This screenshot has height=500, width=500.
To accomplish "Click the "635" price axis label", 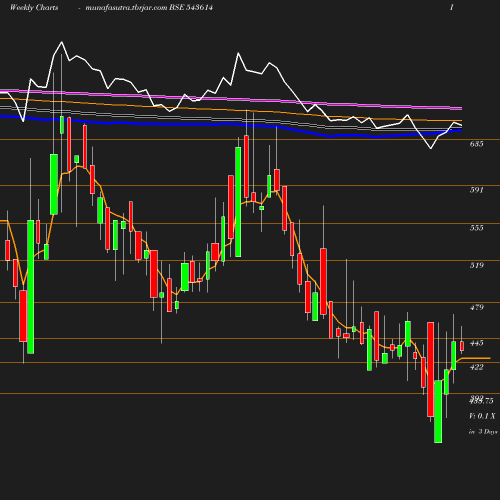I will click(476, 144).
